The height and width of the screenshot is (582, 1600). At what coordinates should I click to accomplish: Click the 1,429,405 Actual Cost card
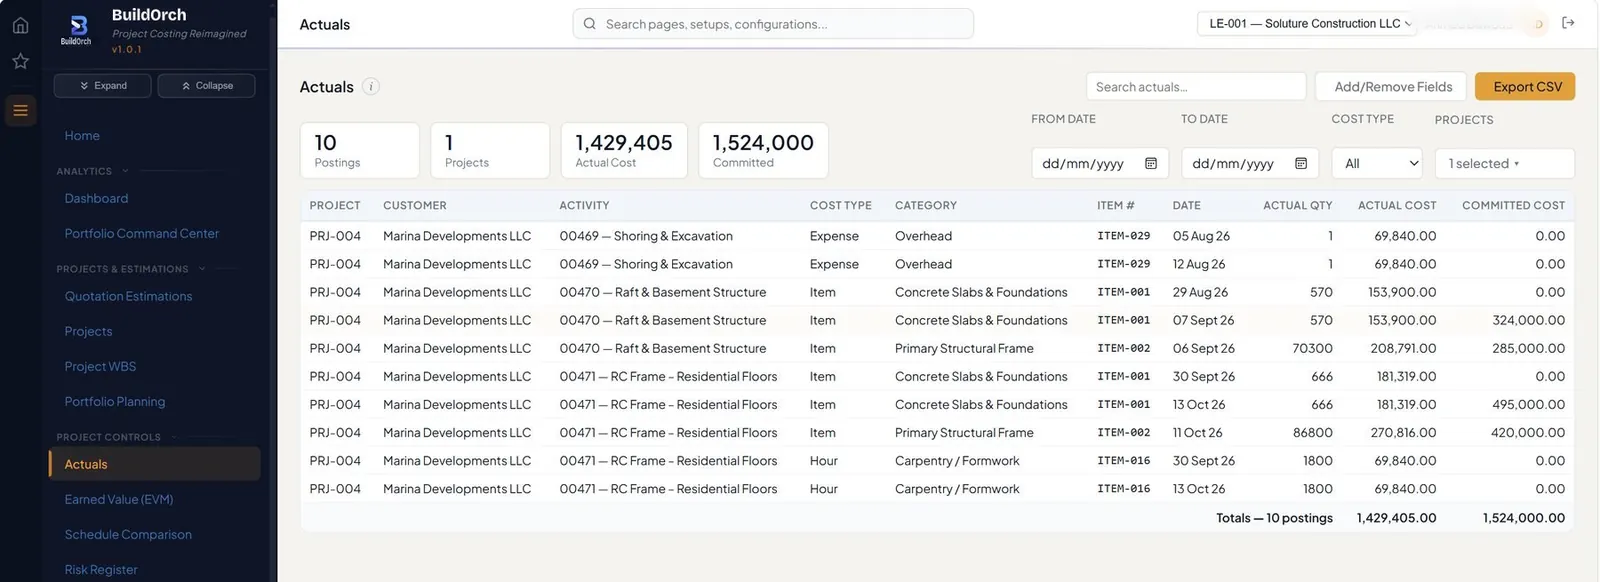(624, 151)
